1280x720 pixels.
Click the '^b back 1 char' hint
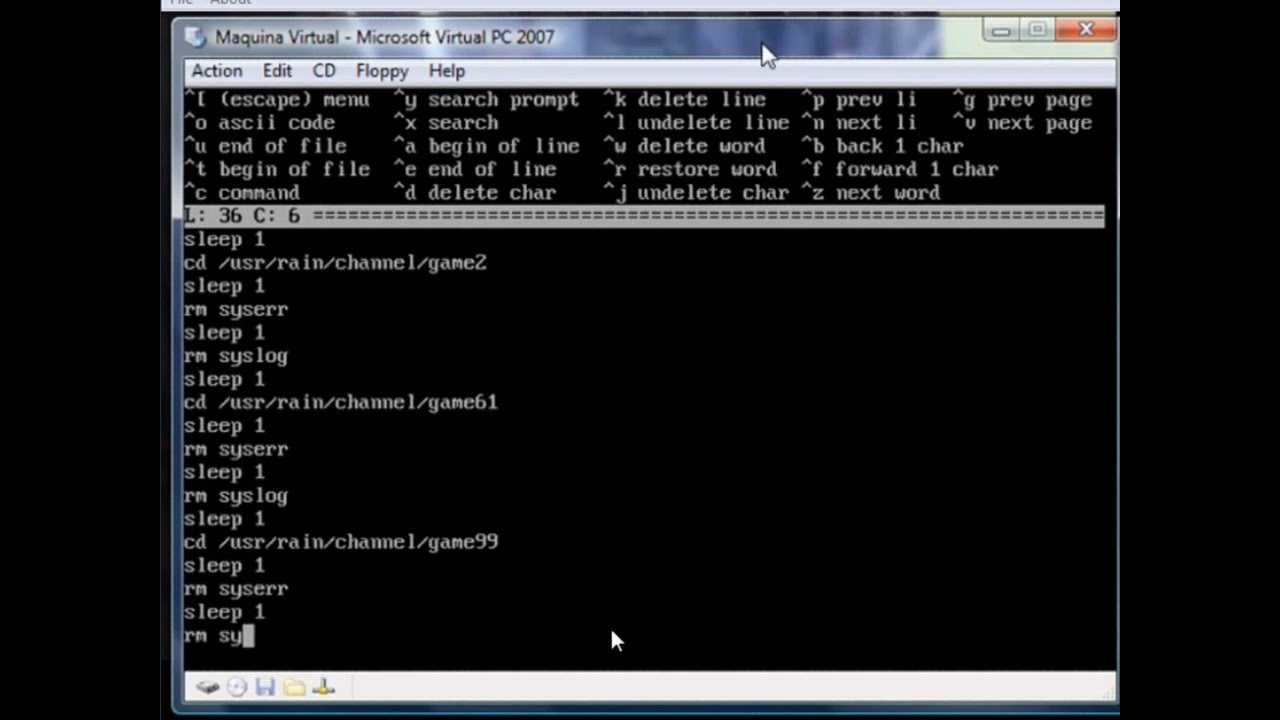(882, 146)
